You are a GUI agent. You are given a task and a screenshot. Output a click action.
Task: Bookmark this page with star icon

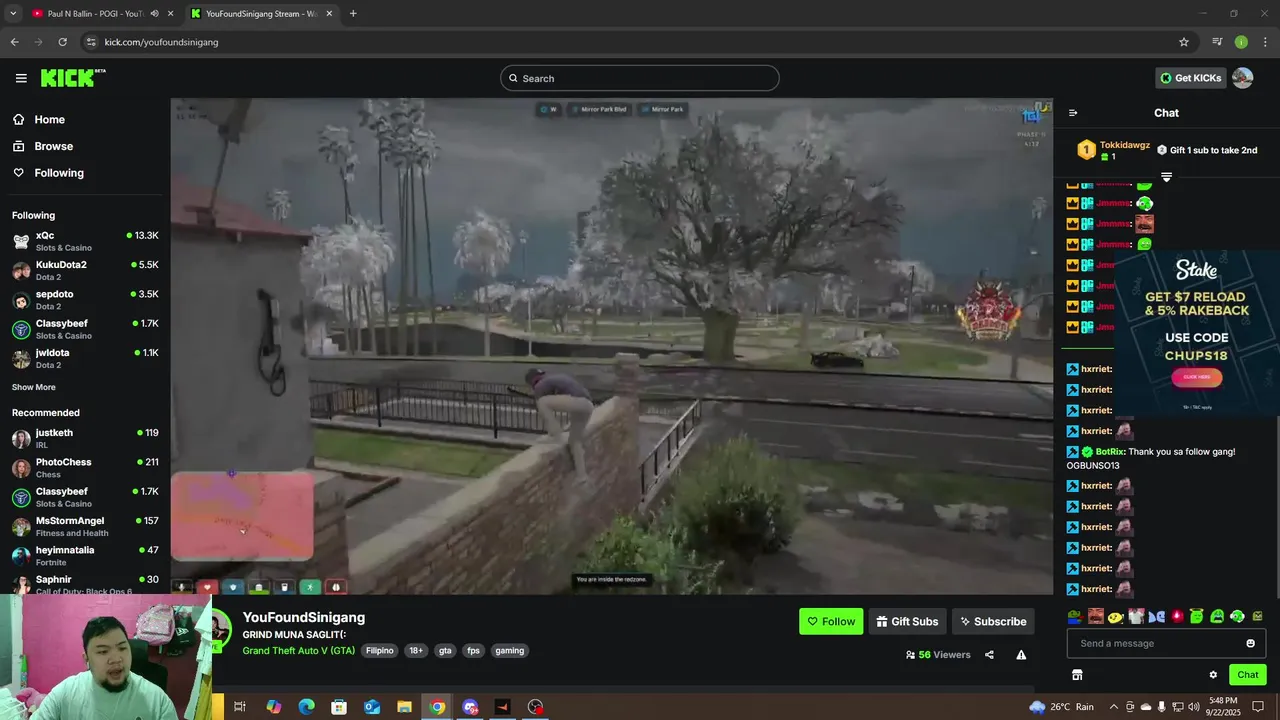[x=1184, y=42]
